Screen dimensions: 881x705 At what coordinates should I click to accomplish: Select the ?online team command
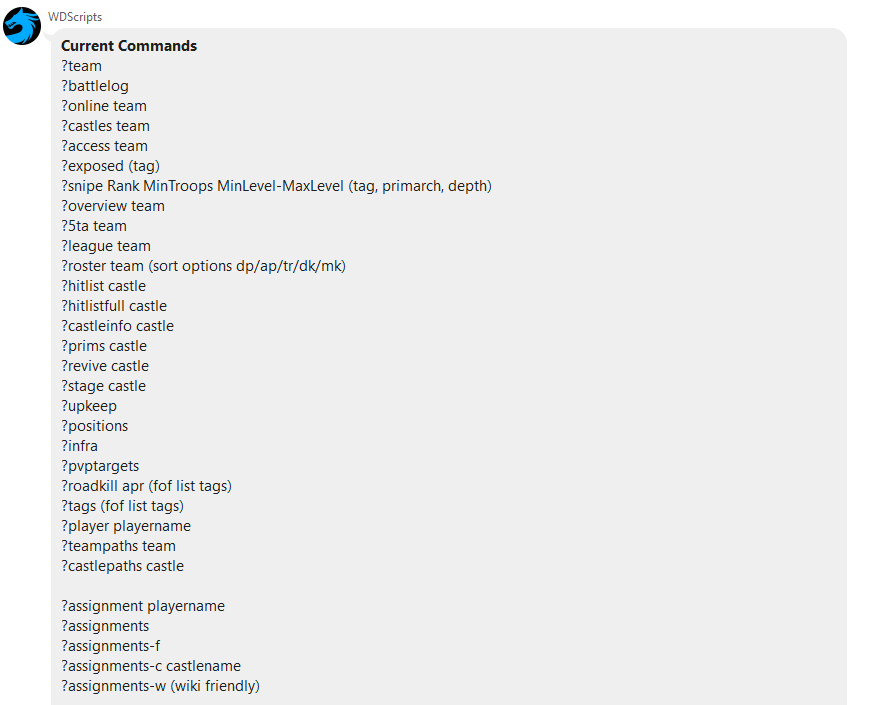click(x=103, y=105)
